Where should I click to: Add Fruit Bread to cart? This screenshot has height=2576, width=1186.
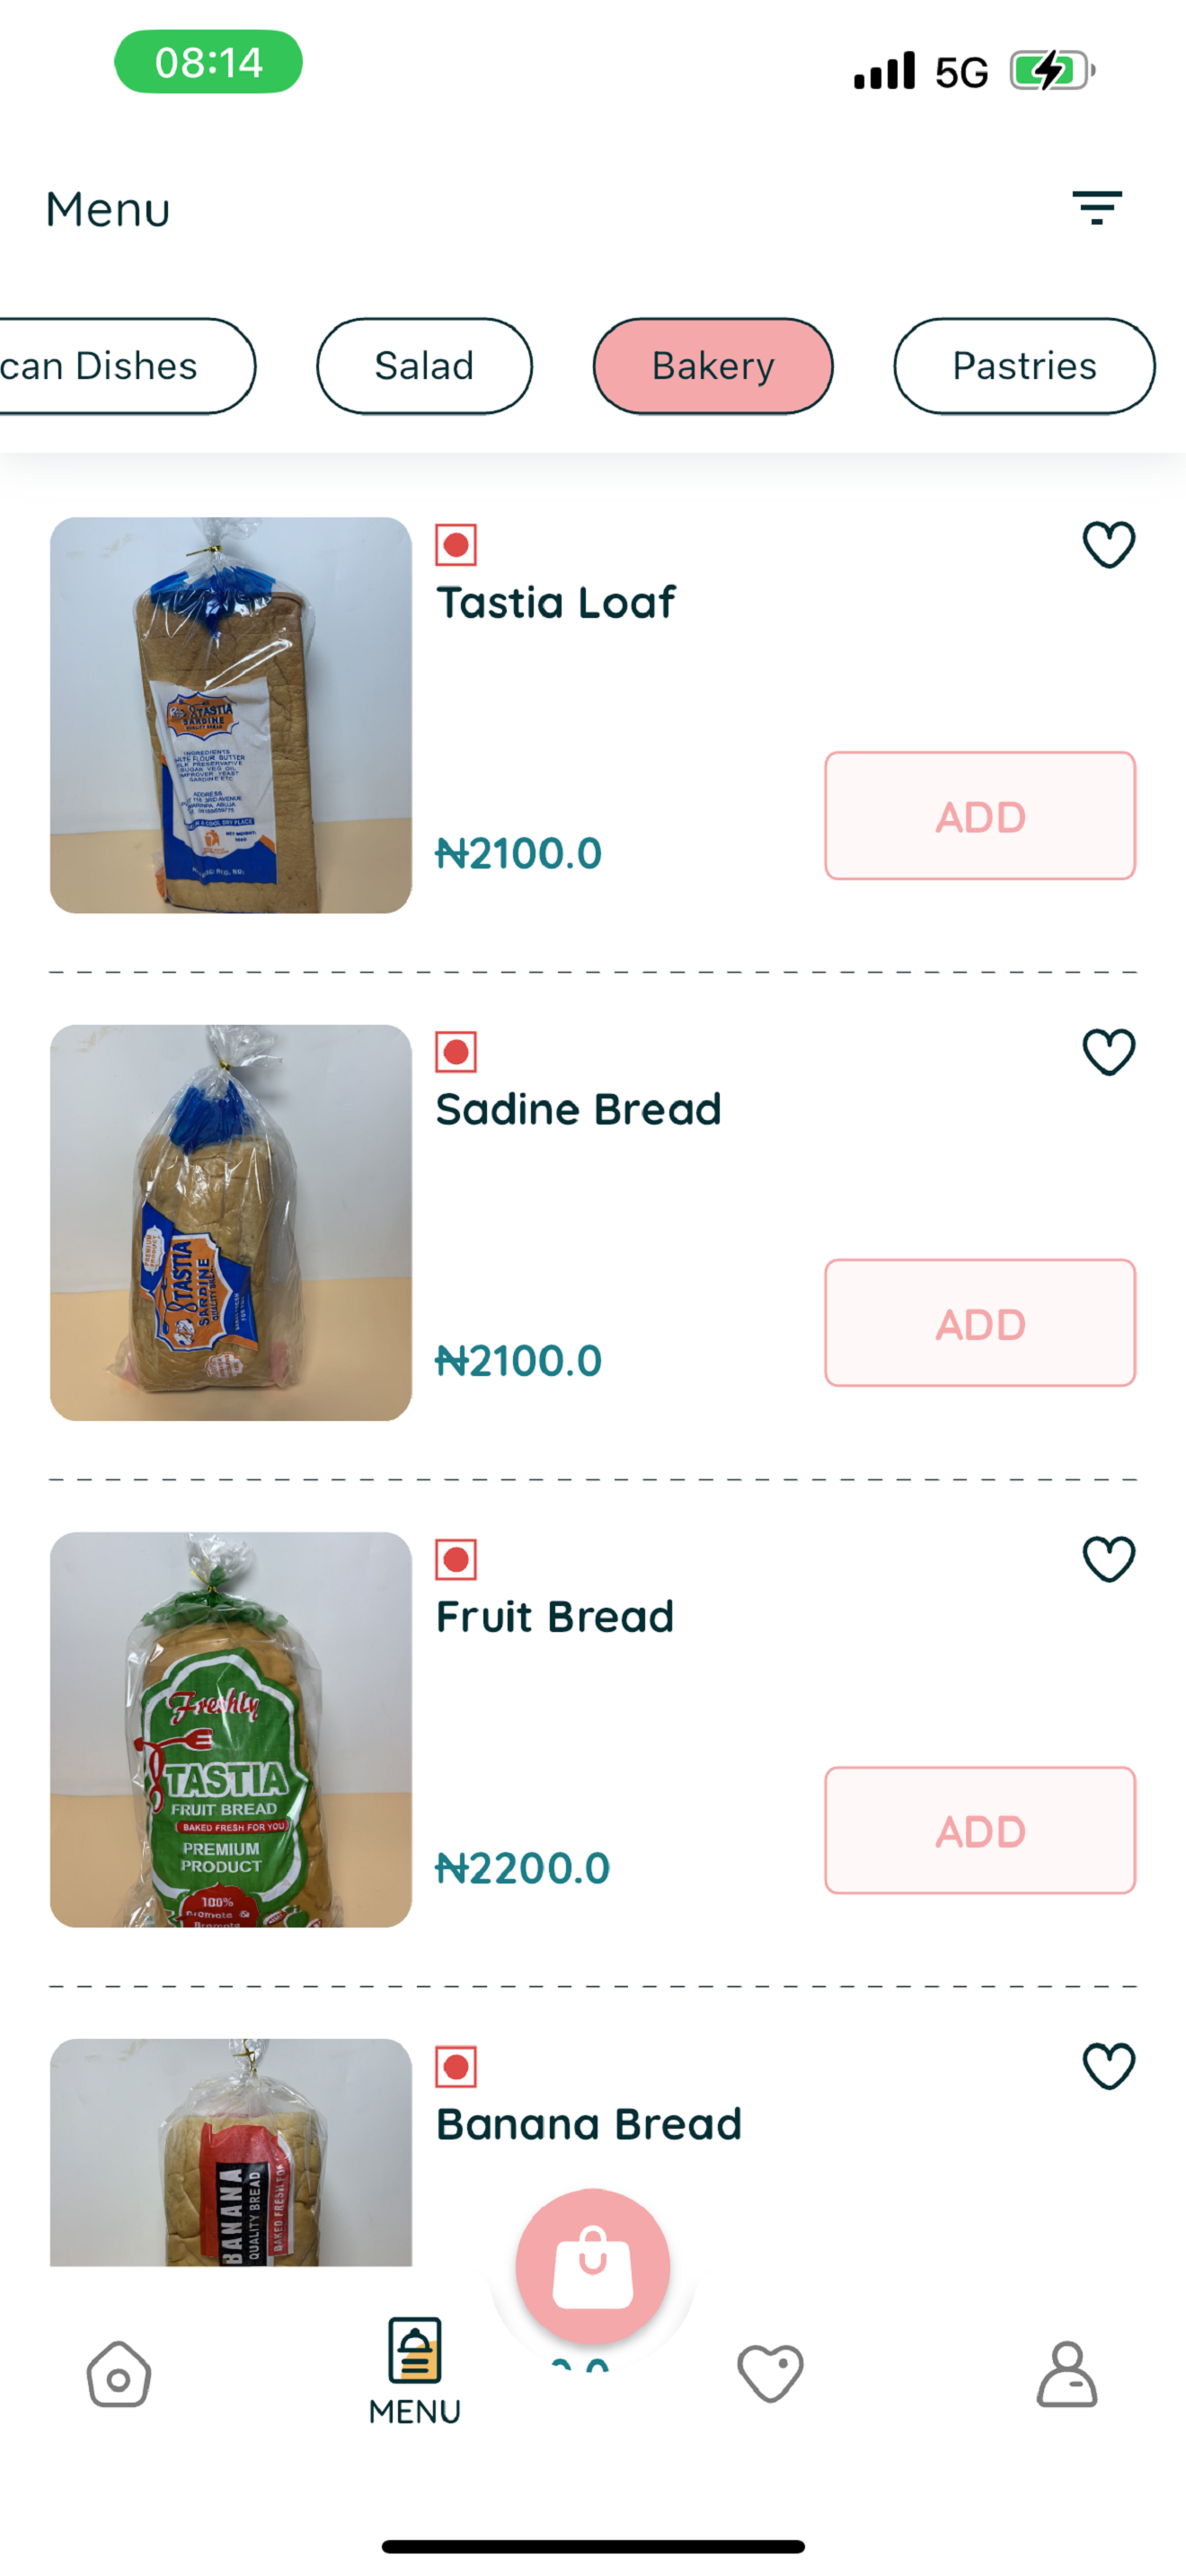[980, 1830]
